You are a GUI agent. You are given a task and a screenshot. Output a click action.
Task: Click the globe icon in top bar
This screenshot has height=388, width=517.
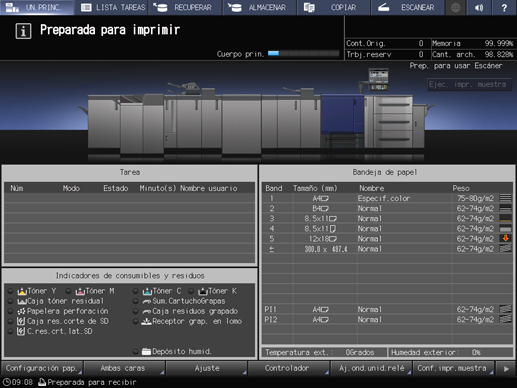point(456,7)
